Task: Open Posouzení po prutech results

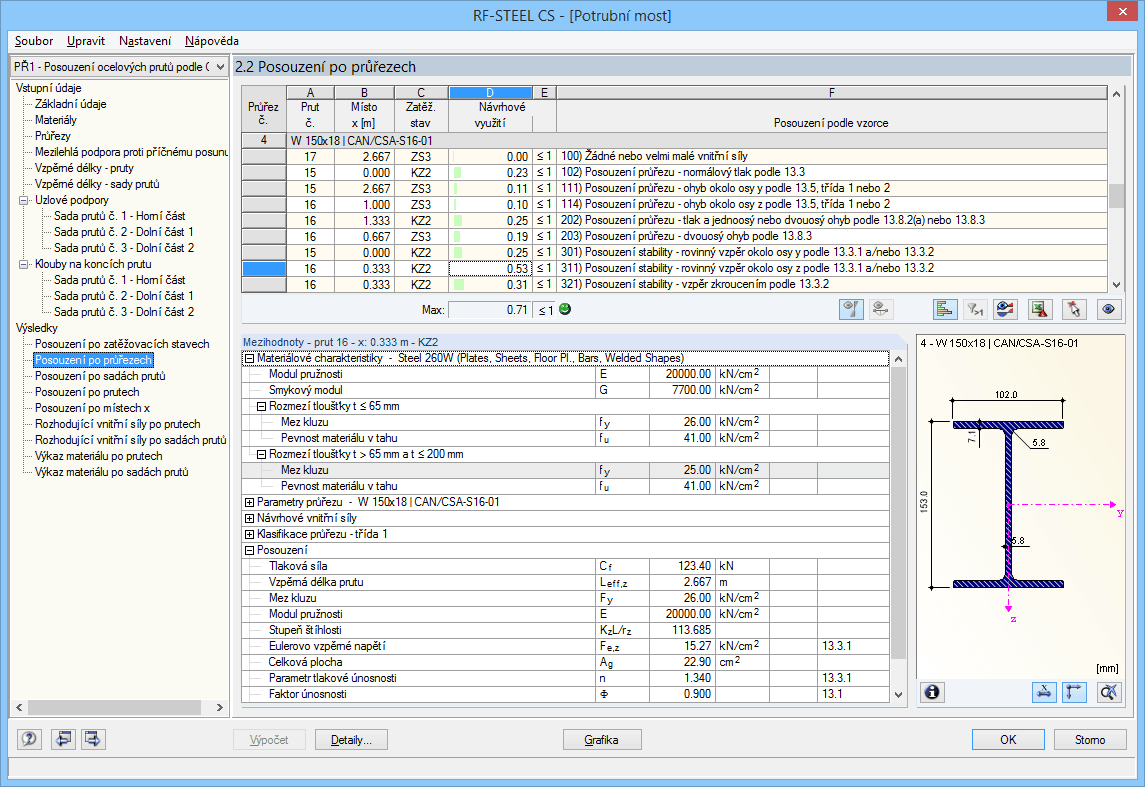Action: [x=87, y=392]
